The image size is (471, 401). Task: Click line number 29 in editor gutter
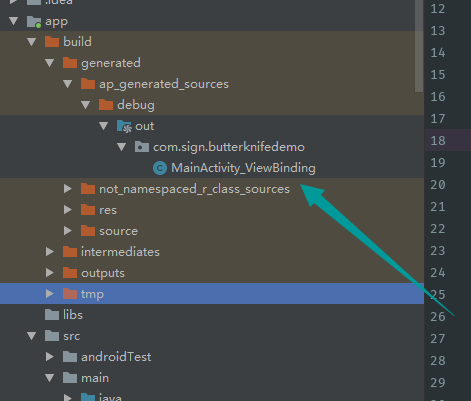click(x=438, y=383)
